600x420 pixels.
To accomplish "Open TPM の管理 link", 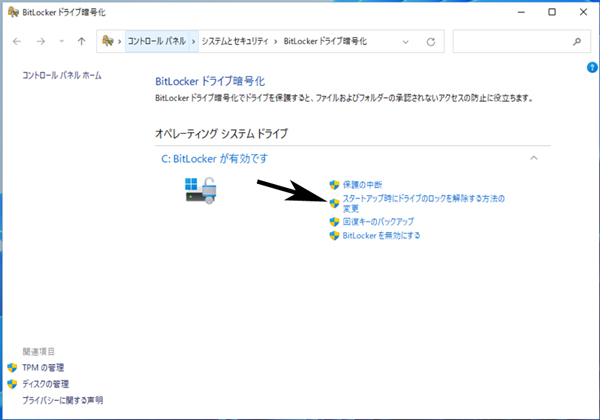I will (43, 368).
